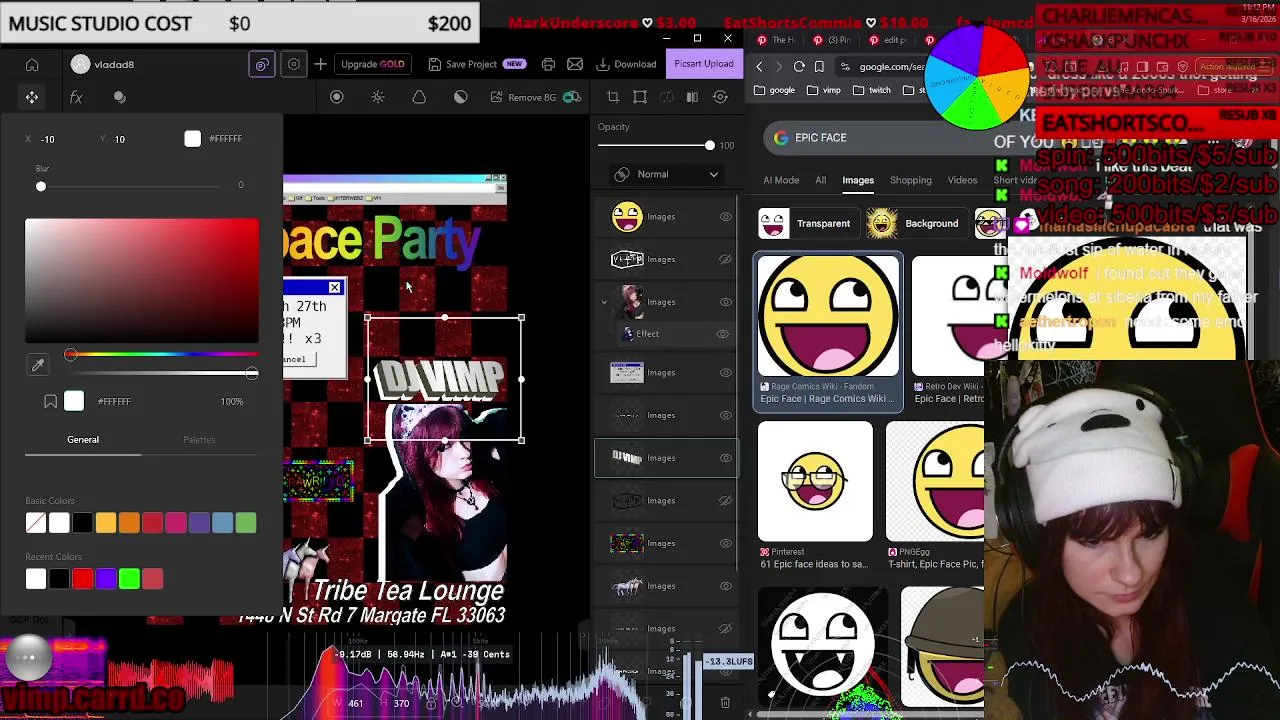Adjust the Opacity slider handle
1280x720 pixels.
710,146
